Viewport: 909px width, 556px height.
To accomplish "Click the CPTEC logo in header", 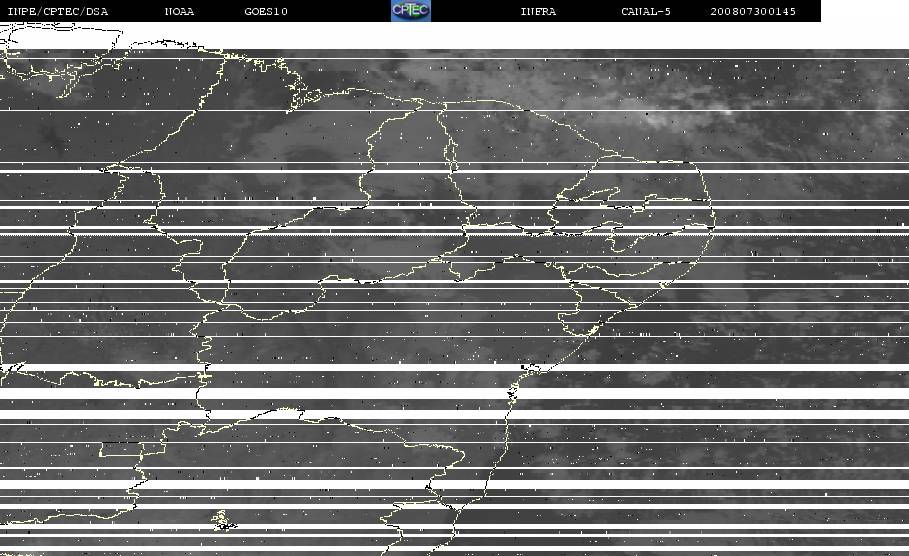I will (x=411, y=10).
